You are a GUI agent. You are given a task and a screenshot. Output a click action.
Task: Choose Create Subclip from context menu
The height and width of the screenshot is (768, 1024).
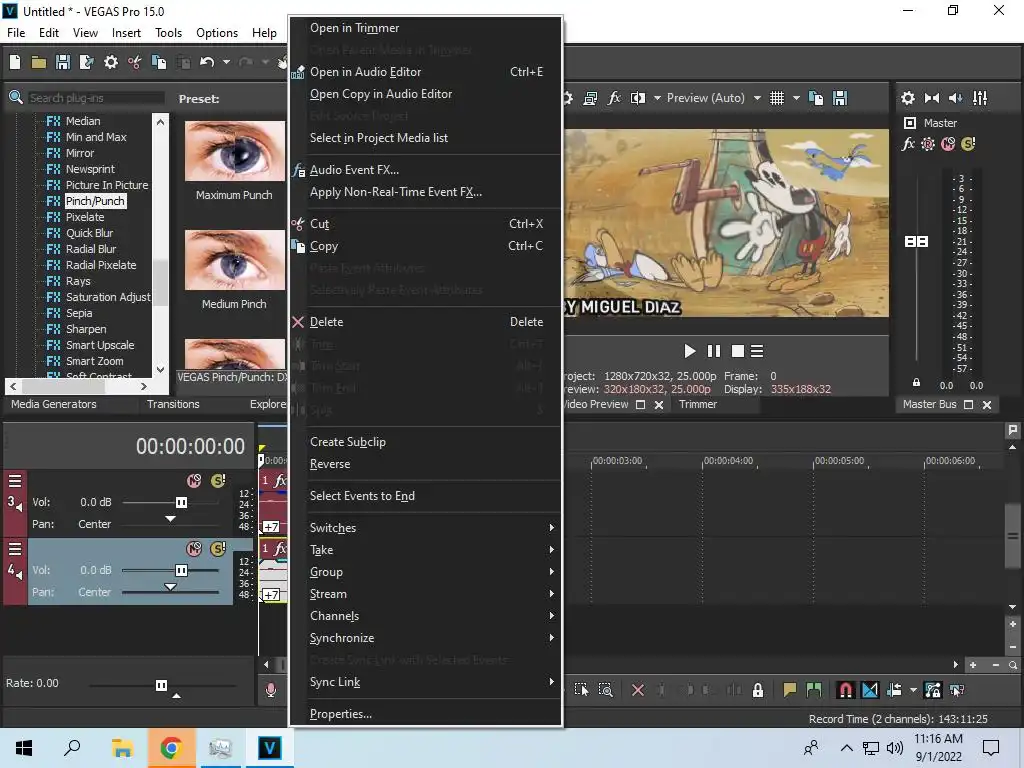425,442
